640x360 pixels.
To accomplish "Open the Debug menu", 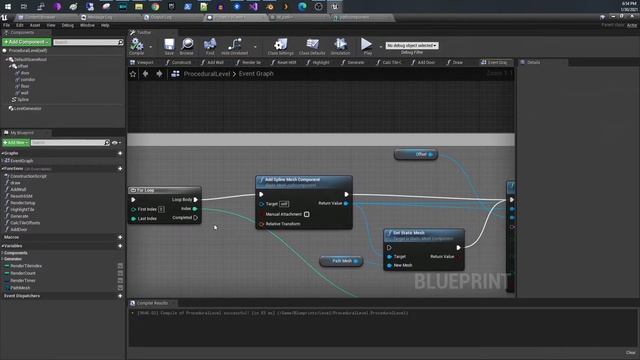I will tap(68, 25).
